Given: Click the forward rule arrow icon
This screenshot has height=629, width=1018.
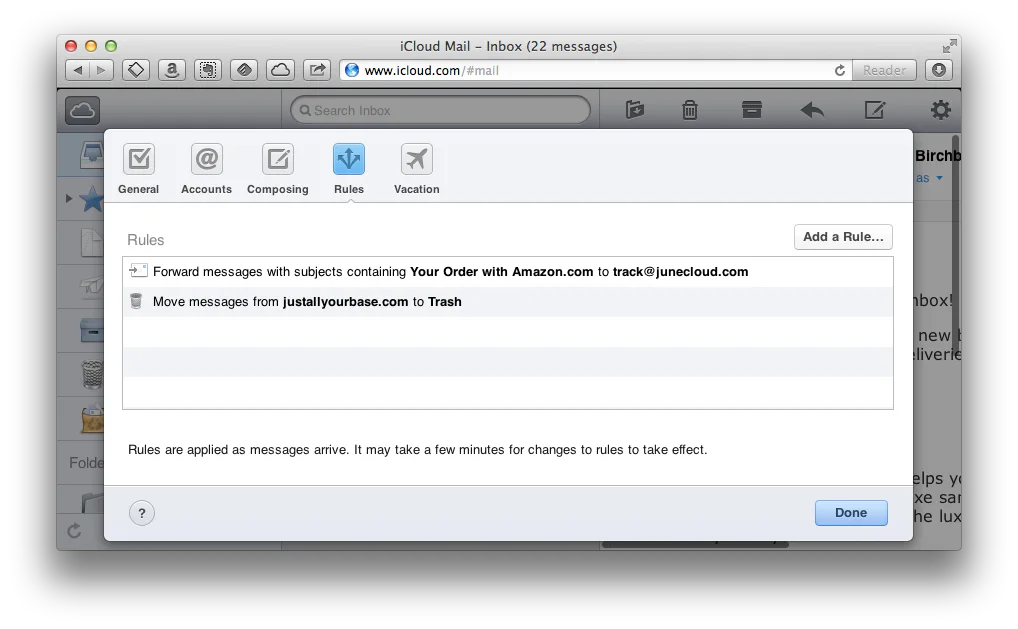Looking at the screenshot, I should [138, 271].
